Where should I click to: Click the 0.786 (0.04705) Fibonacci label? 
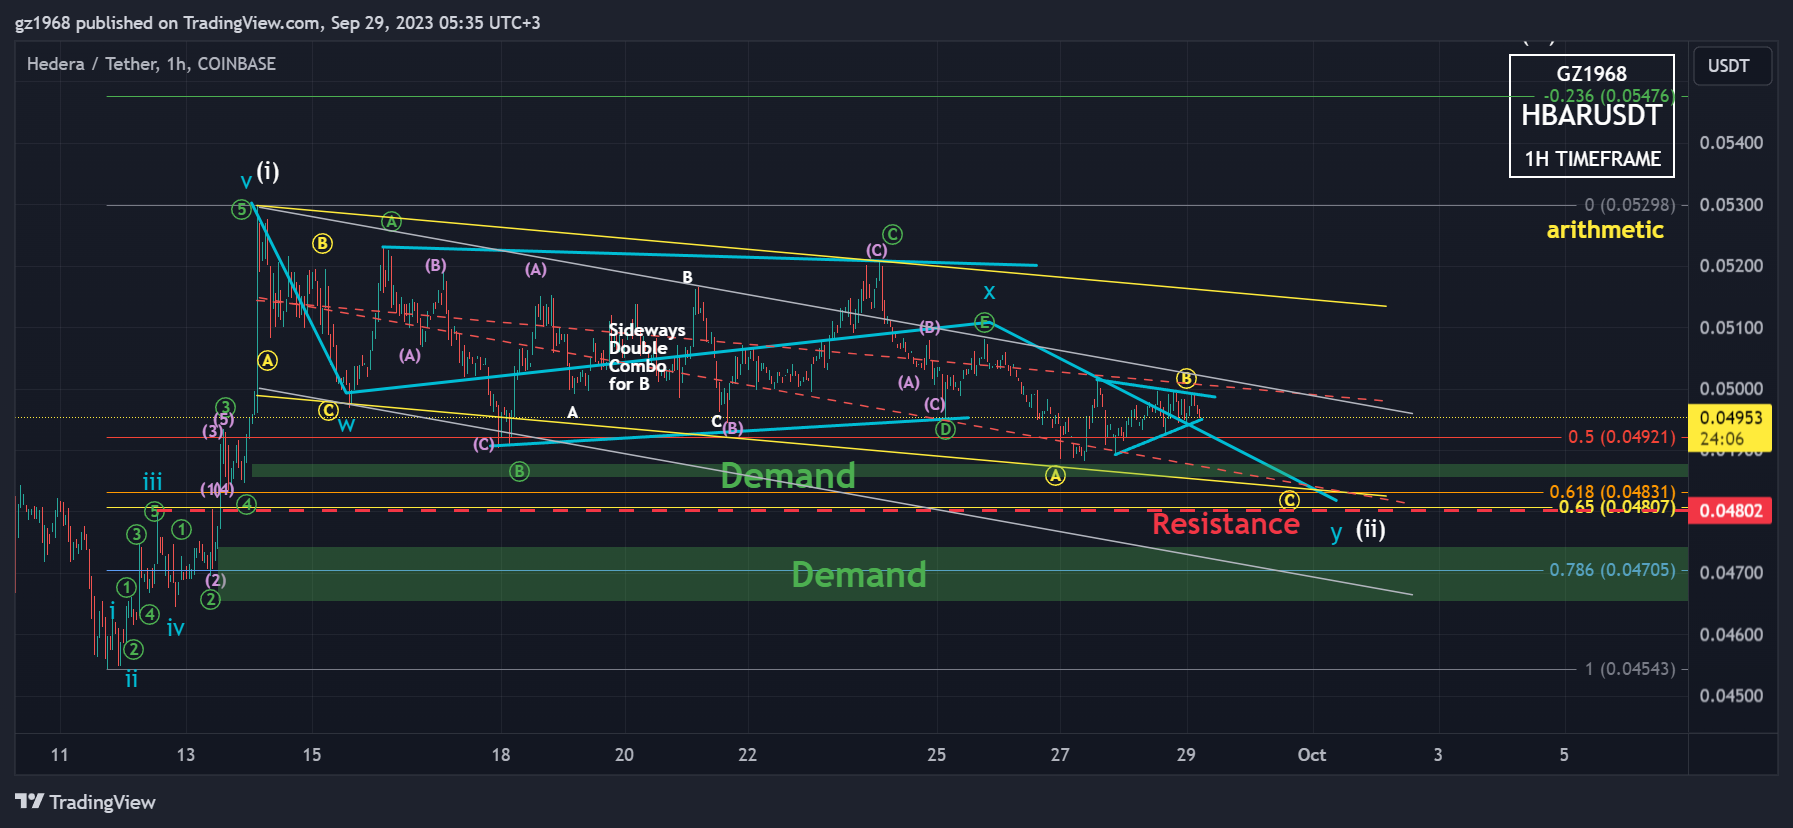1612,570
